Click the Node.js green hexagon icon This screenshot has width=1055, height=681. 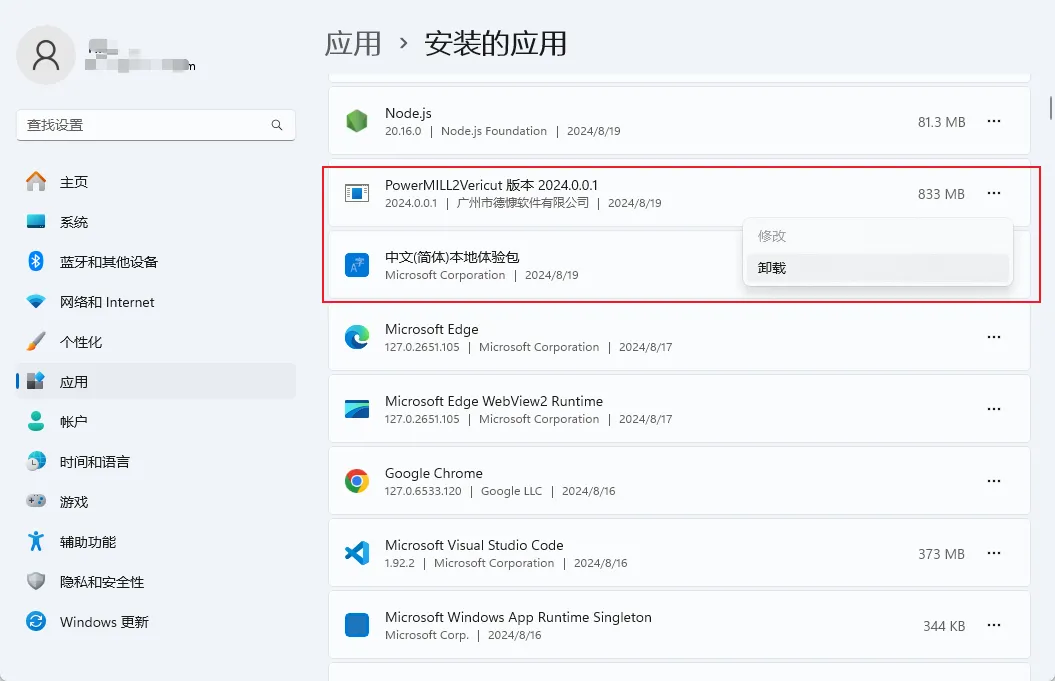[x=357, y=121]
